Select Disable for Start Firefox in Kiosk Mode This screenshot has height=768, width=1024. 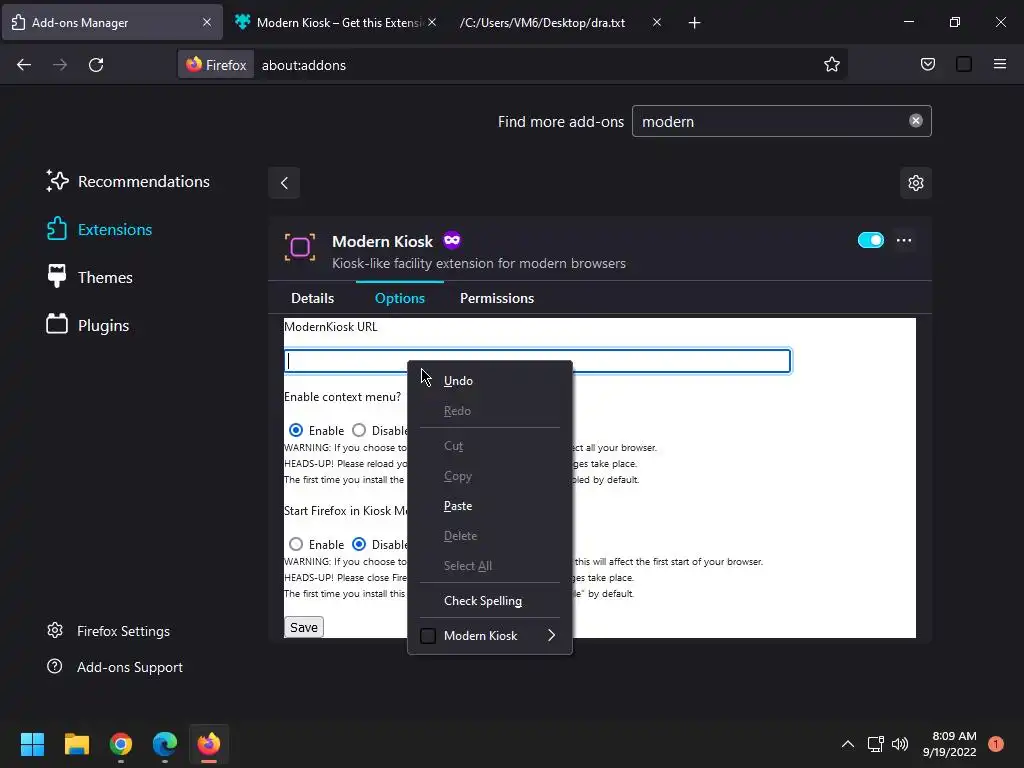[x=359, y=544]
